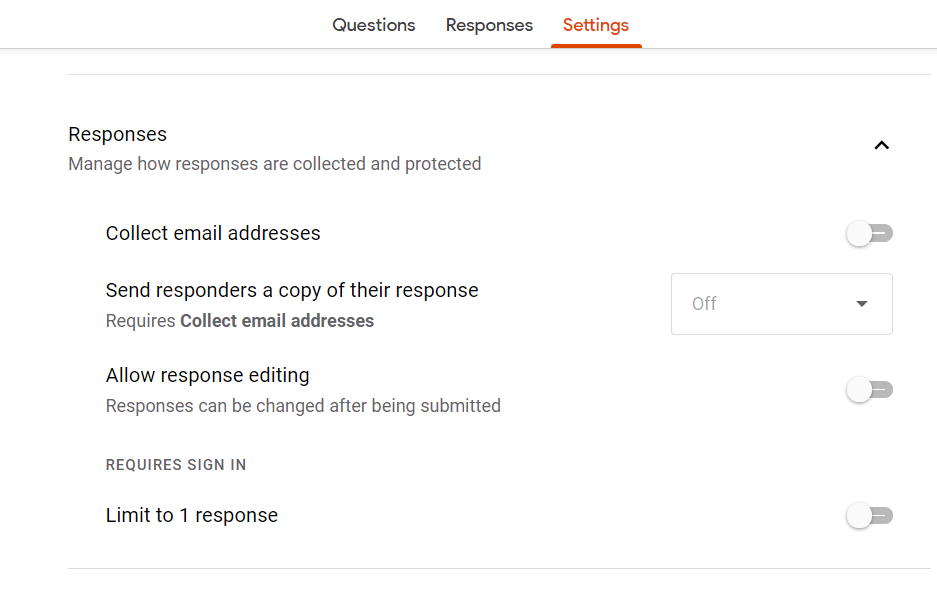Collapse the Responses settings section

pyautogui.click(x=881, y=145)
